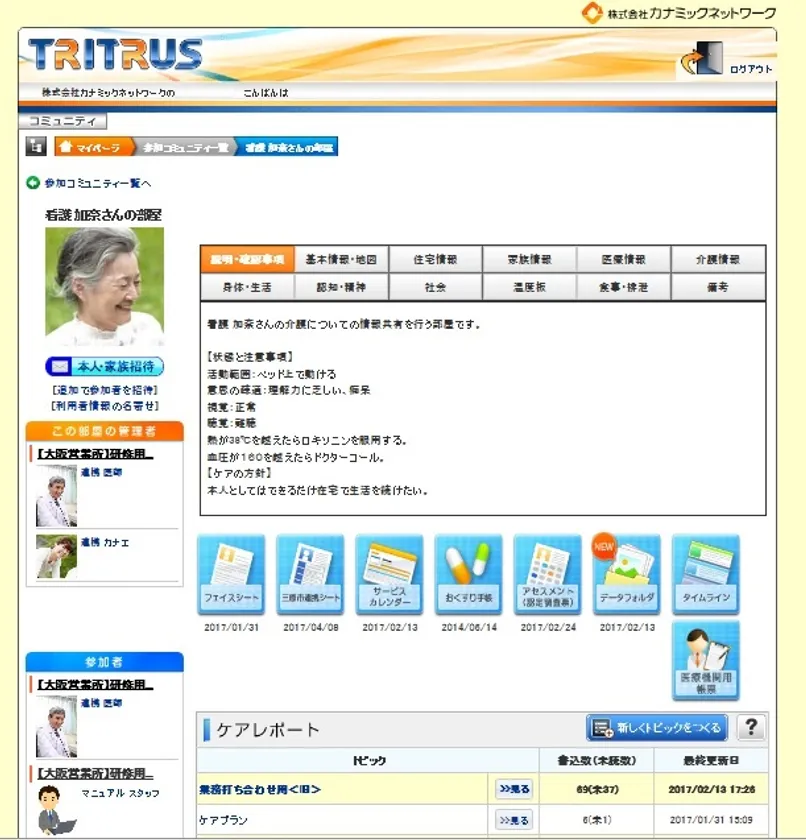Go to 参加コミュニティ一覧 in breadcrumb
Image resolution: width=806 pixels, height=840 pixels.
tap(185, 147)
